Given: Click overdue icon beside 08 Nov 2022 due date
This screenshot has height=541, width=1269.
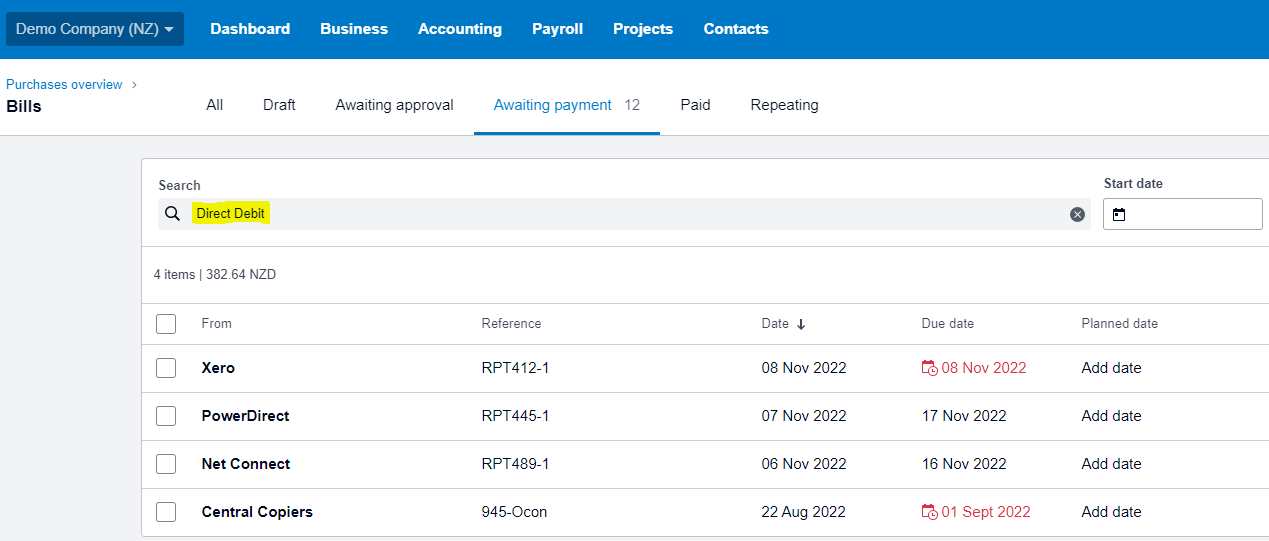Looking at the screenshot, I should coord(930,368).
